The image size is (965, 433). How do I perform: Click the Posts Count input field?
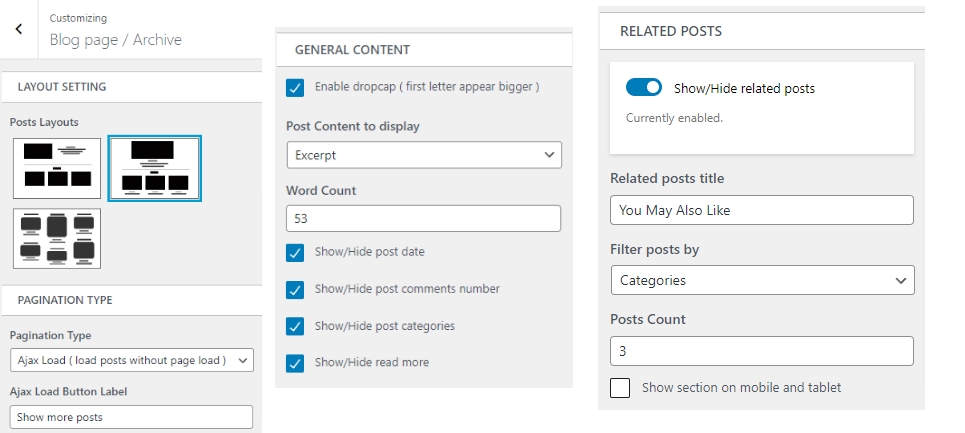tap(762, 351)
